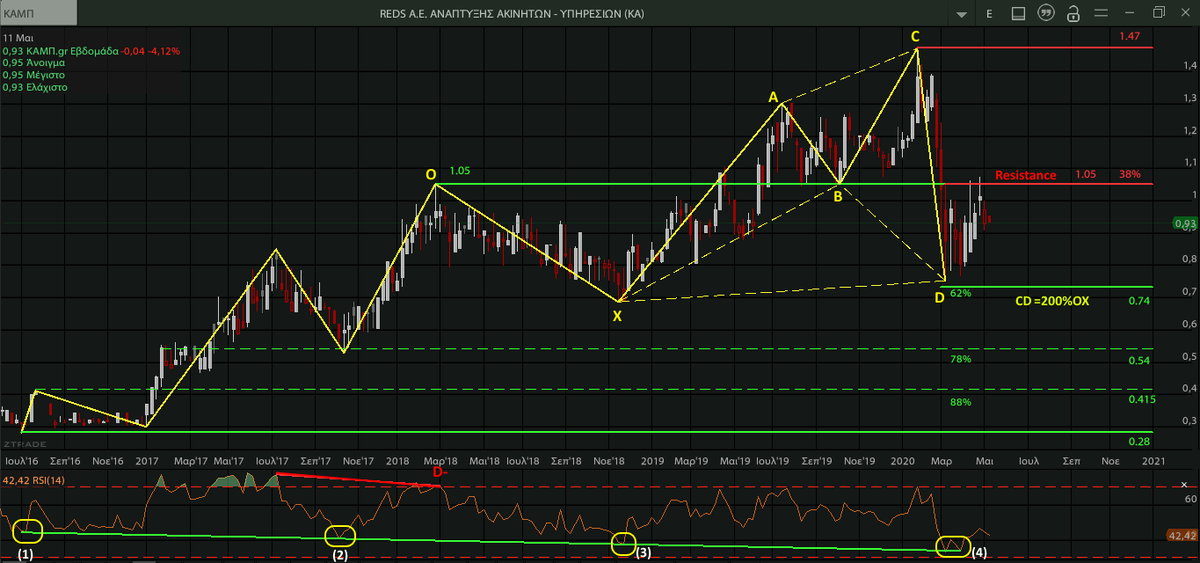Click the 0.54 level label
Viewport: 1200px width, 563px height.
click(1138, 360)
